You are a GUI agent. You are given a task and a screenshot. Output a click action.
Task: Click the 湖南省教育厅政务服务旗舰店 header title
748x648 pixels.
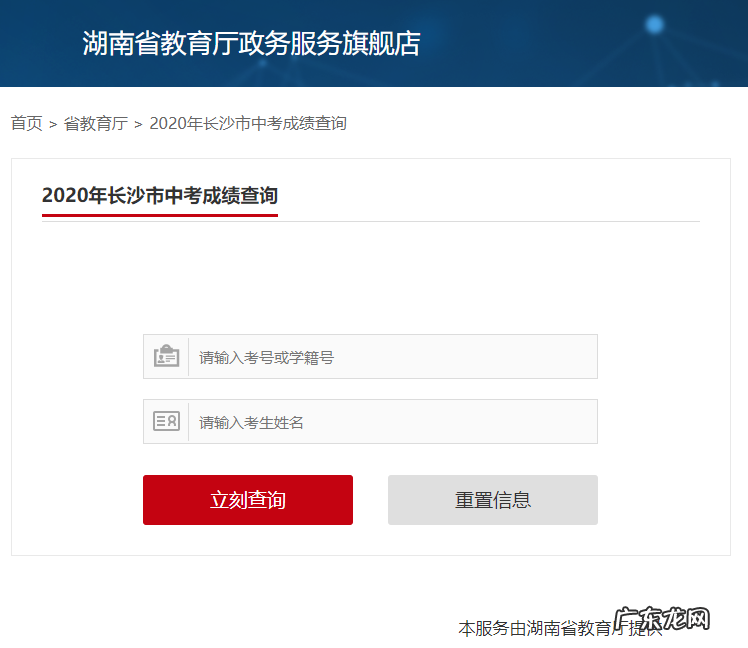click(251, 44)
